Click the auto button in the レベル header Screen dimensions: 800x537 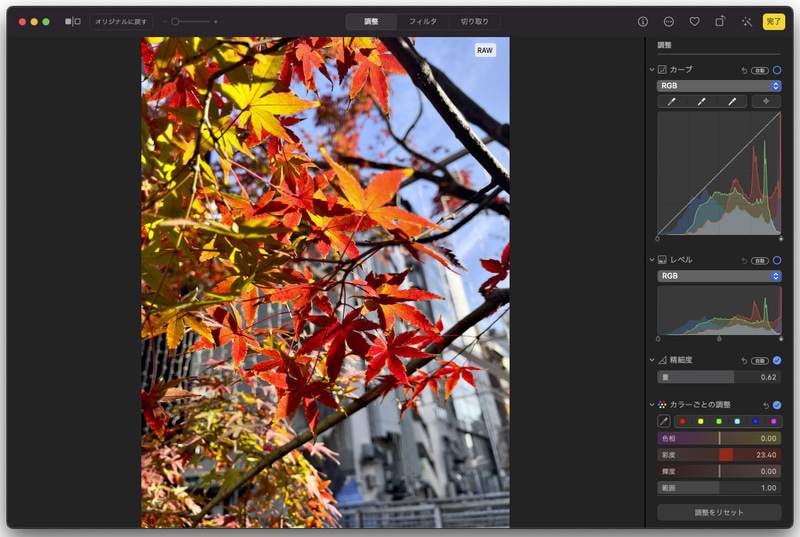pyautogui.click(x=760, y=261)
